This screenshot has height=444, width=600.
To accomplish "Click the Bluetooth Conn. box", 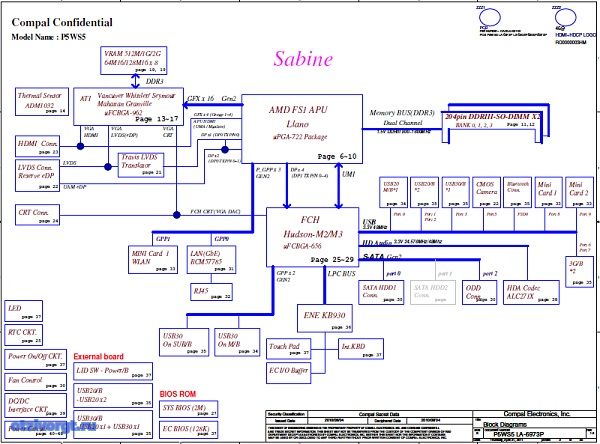I will coord(517,192).
